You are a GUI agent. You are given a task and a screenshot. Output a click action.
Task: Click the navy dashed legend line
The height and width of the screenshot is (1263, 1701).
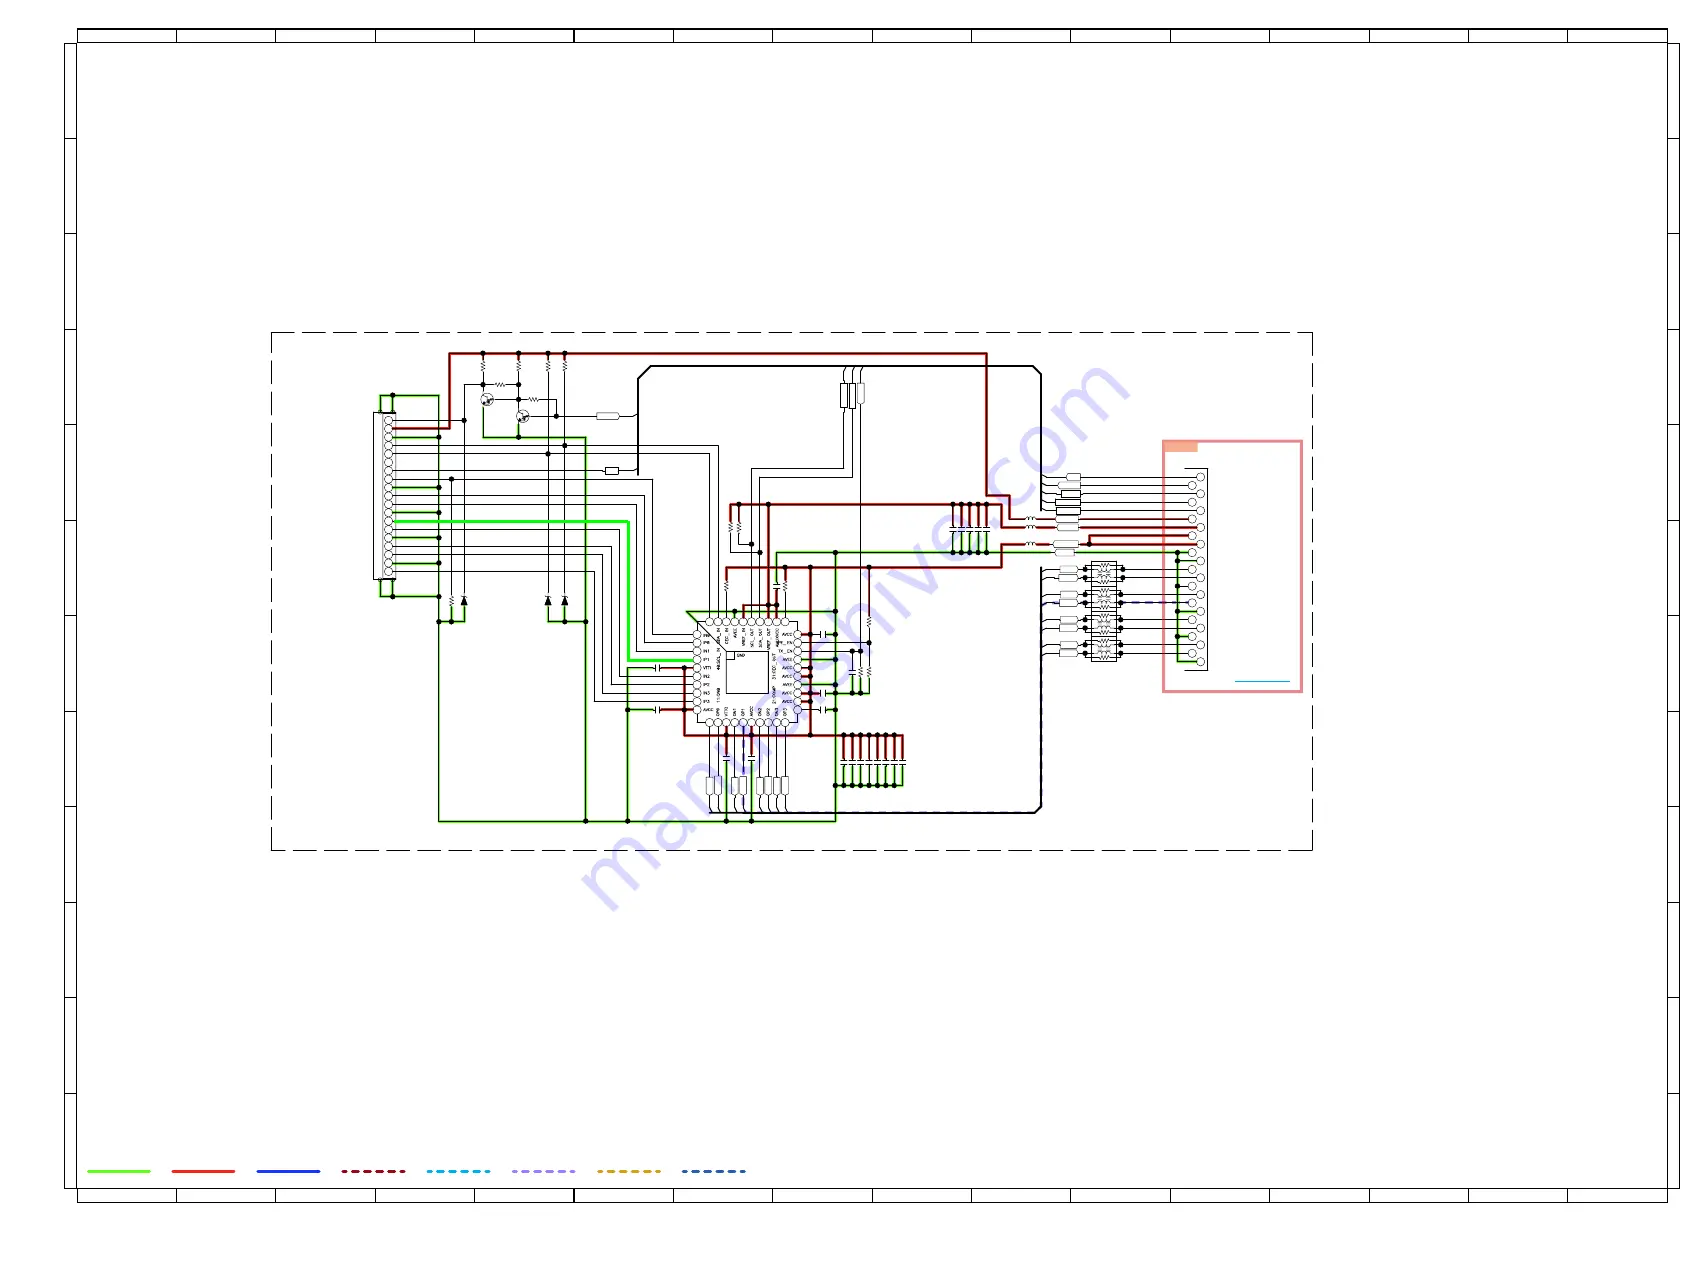tap(714, 1171)
